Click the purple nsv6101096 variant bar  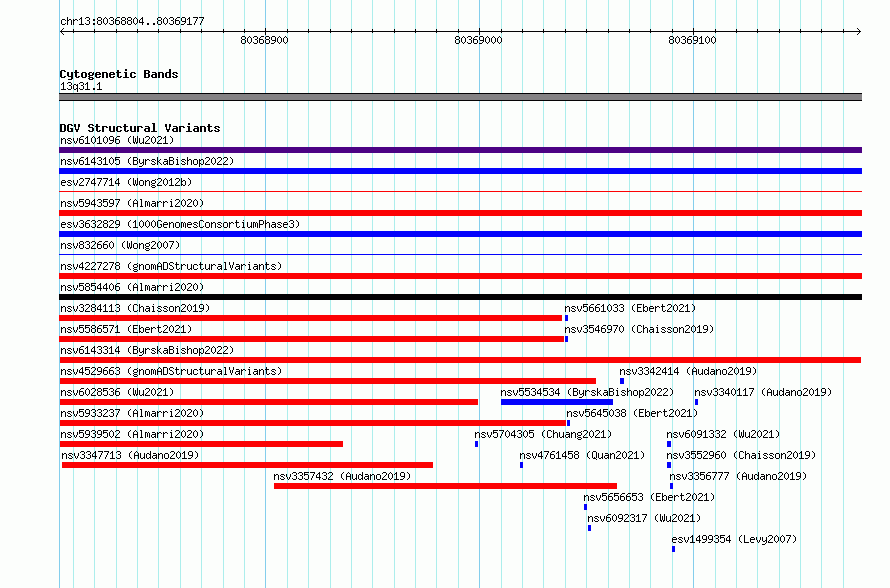(x=460, y=150)
